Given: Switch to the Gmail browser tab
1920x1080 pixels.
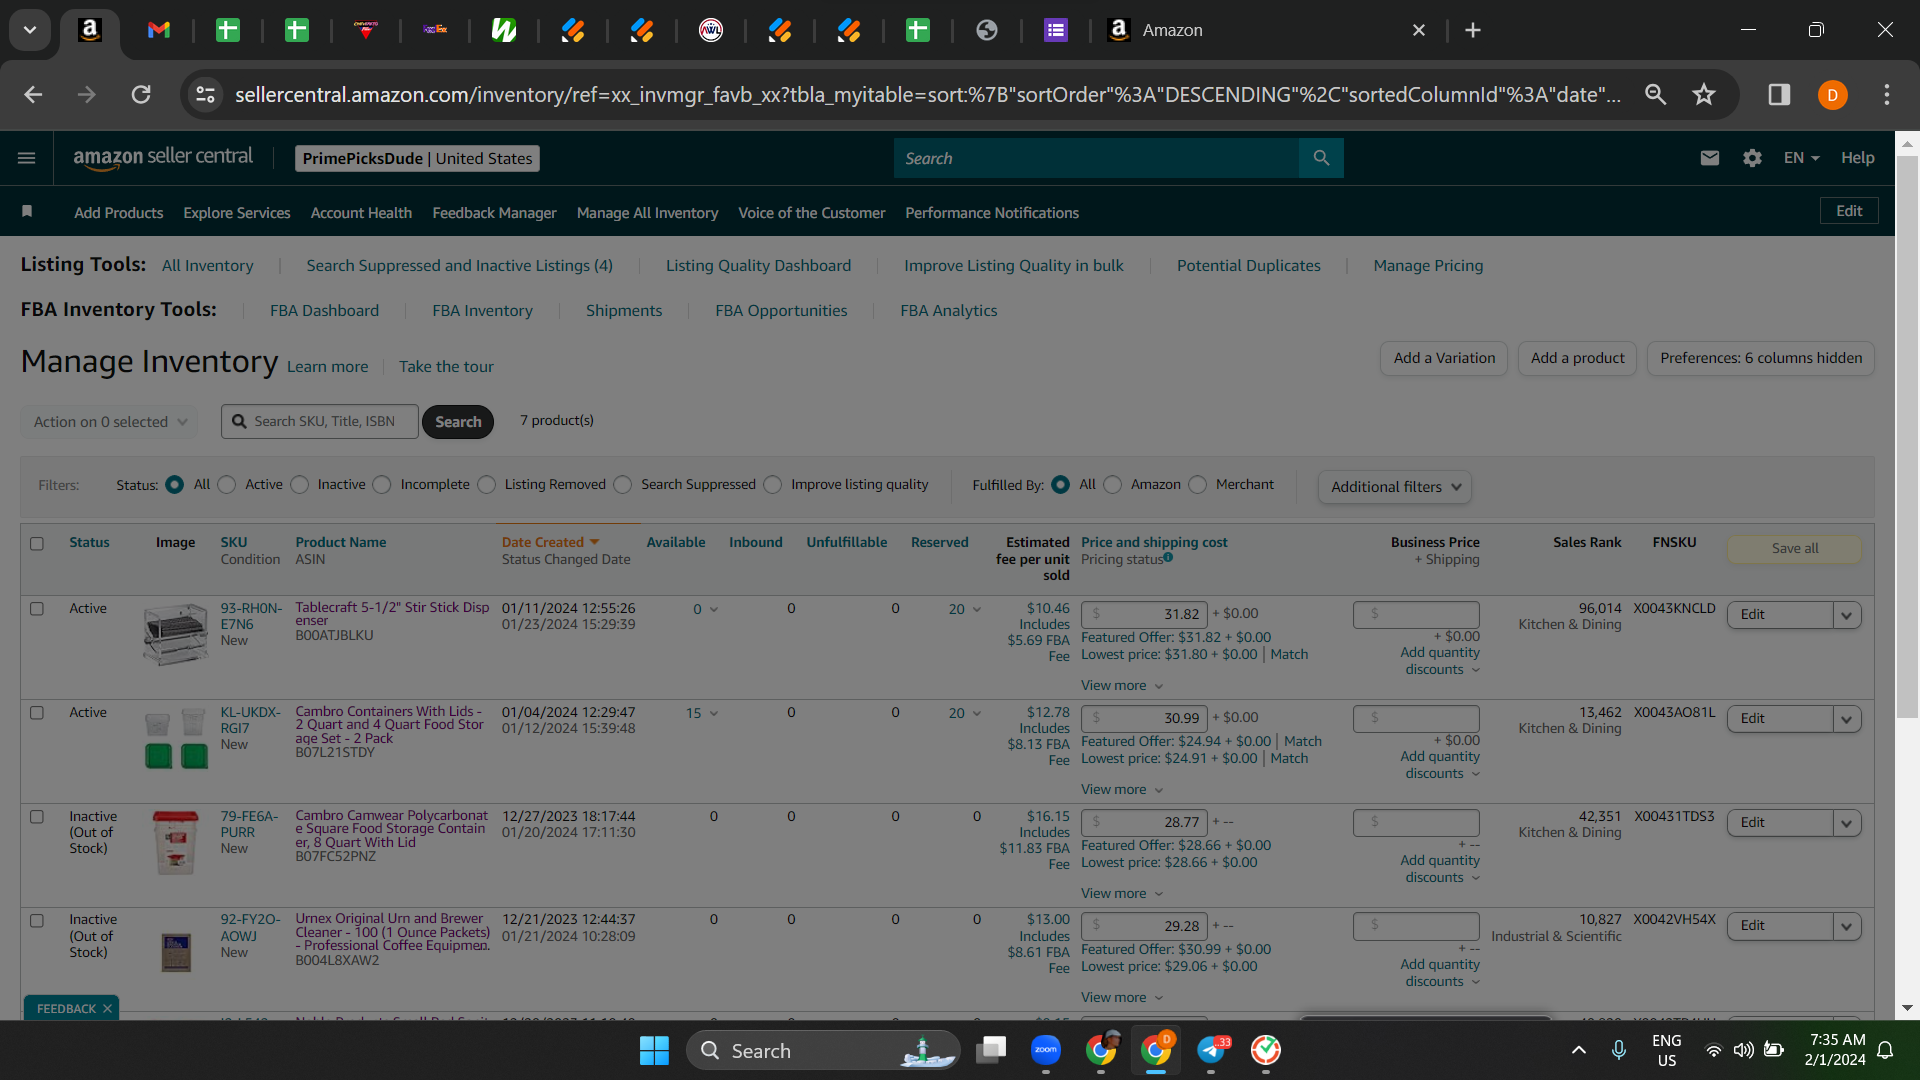Looking at the screenshot, I should click(x=159, y=30).
